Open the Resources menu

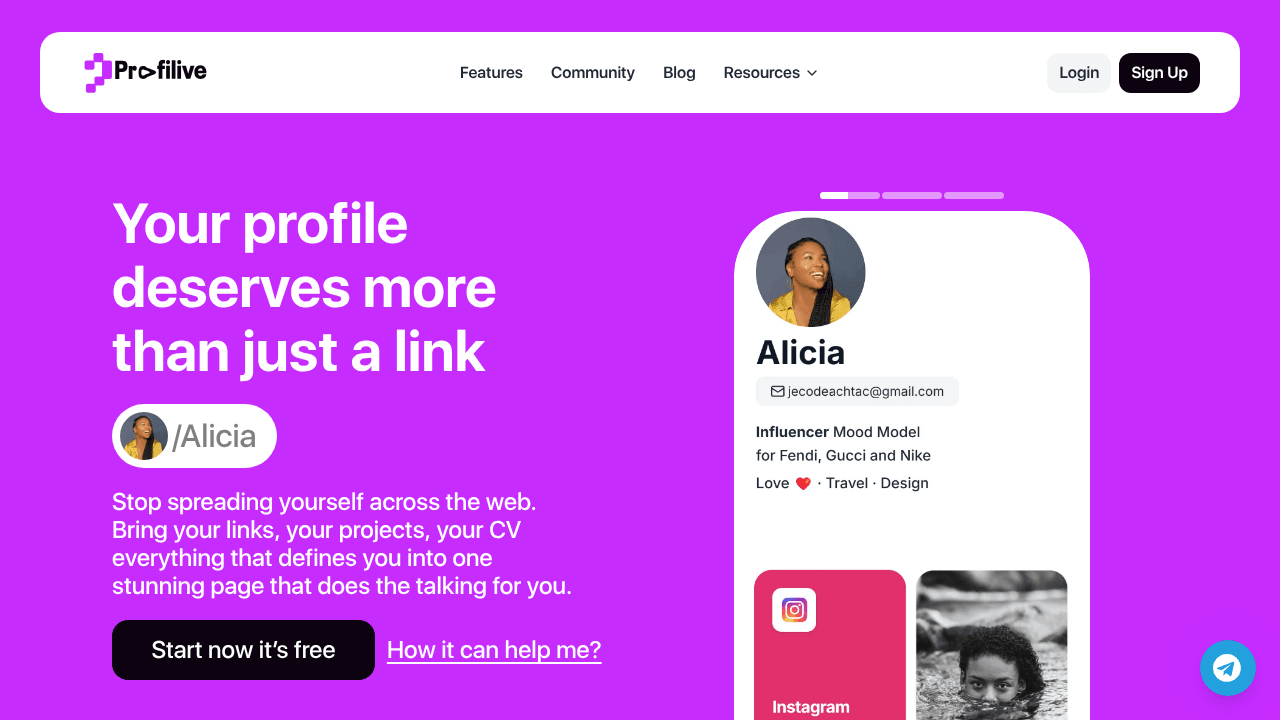tap(770, 73)
